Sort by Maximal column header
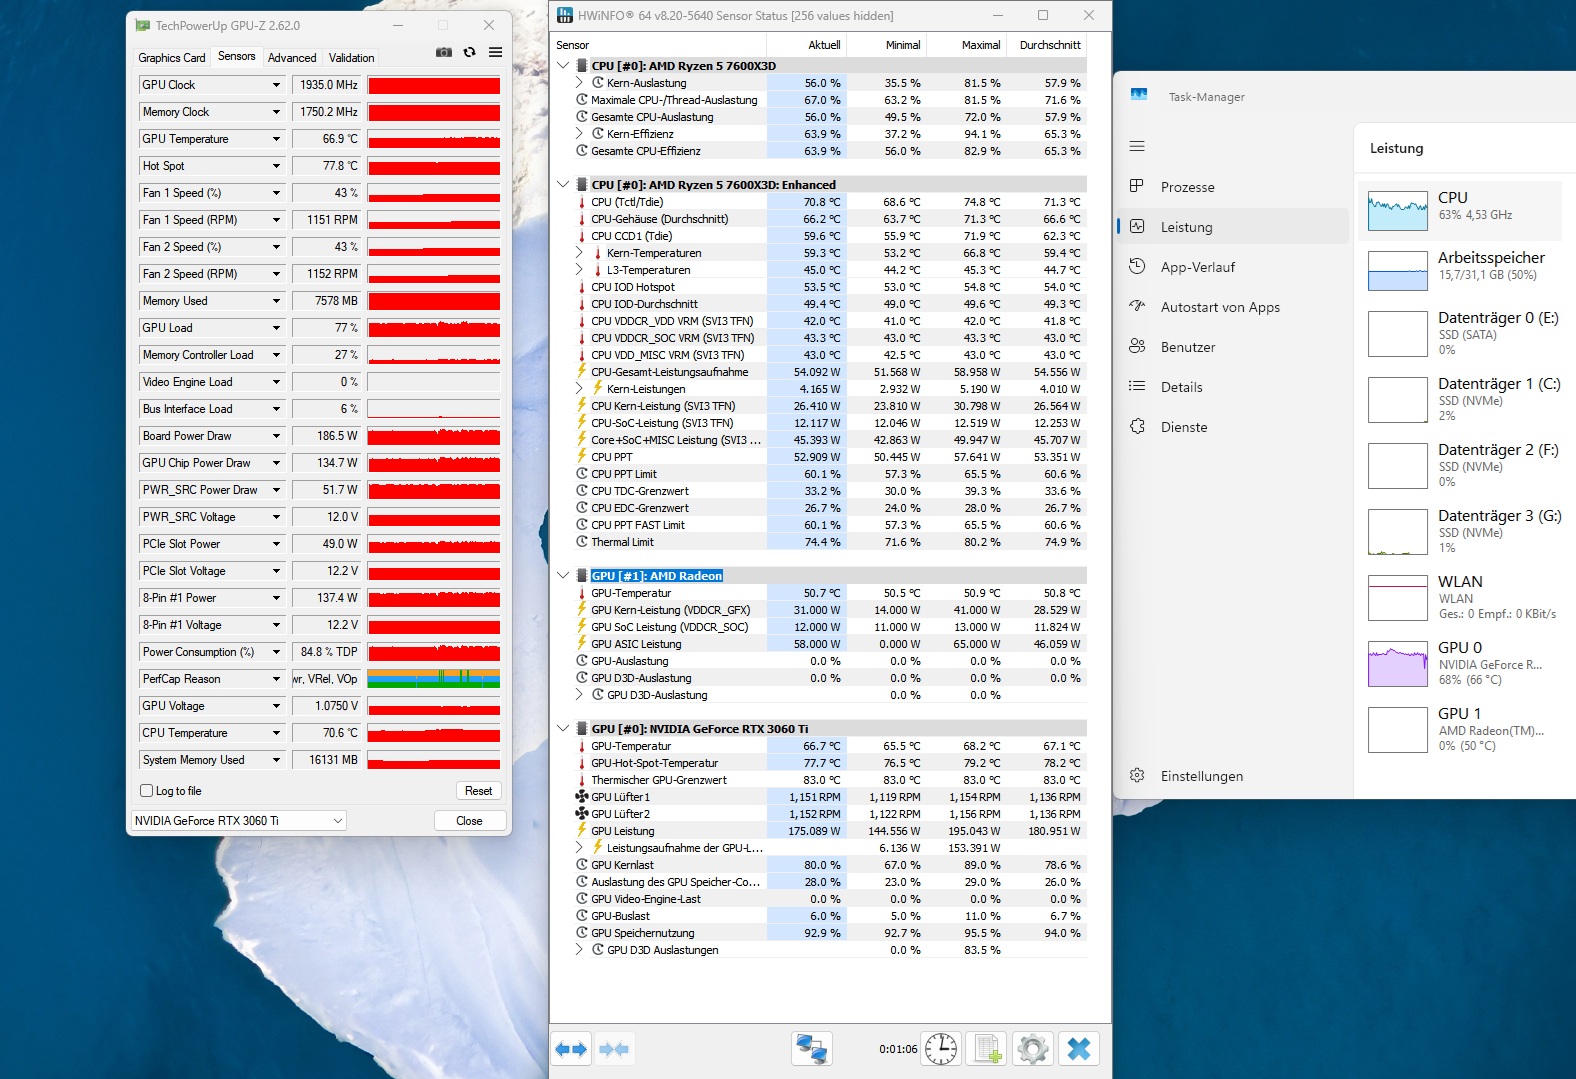This screenshot has height=1079, width=1576. pyautogui.click(x=967, y=45)
